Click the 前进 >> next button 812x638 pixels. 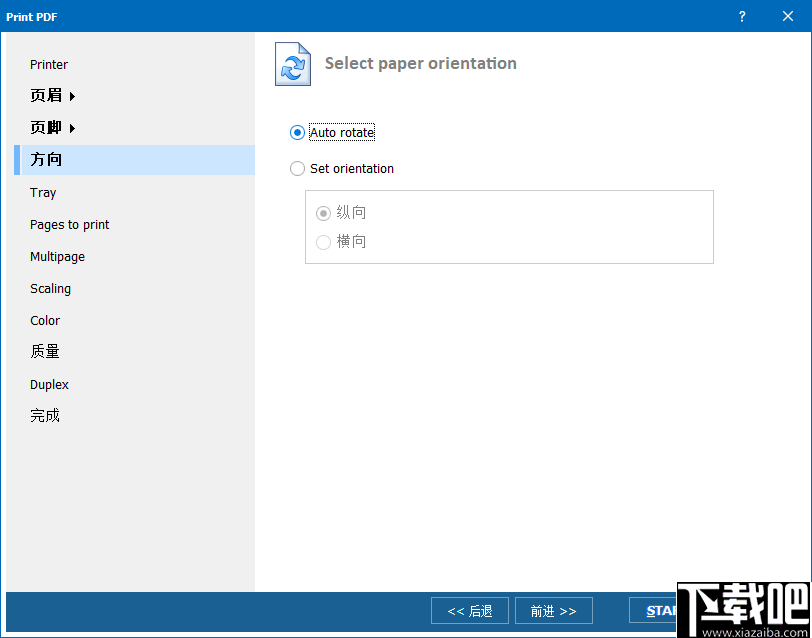coord(553,610)
